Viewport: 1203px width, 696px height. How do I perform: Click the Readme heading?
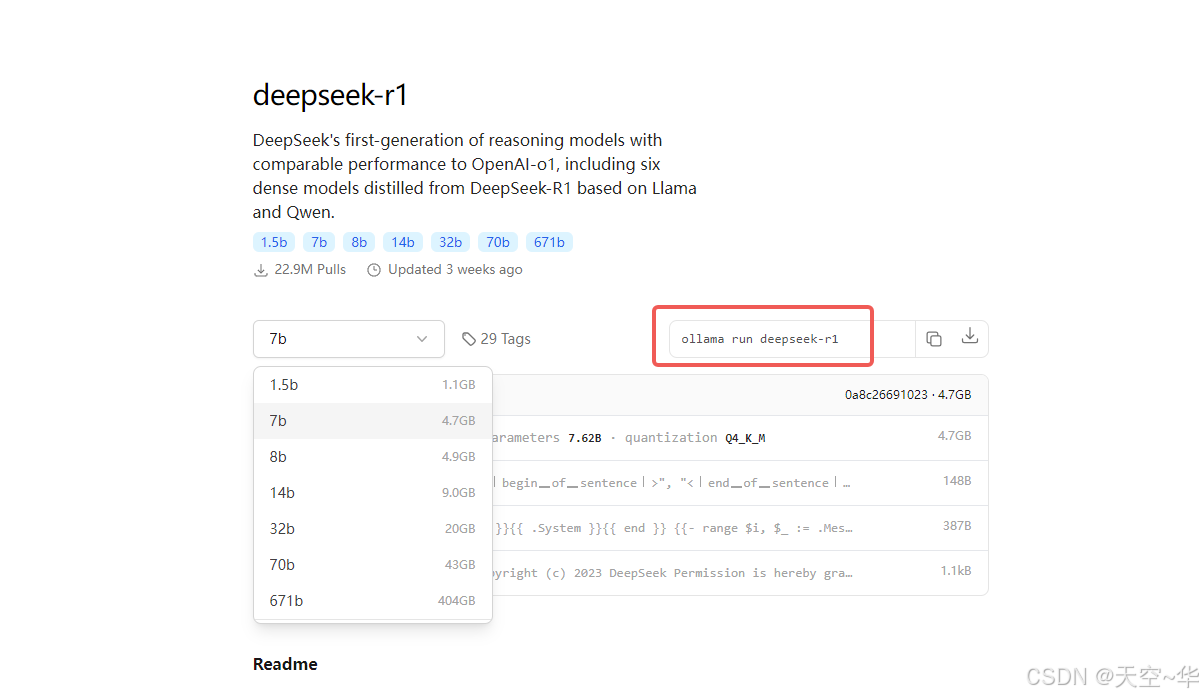(285, 664)
